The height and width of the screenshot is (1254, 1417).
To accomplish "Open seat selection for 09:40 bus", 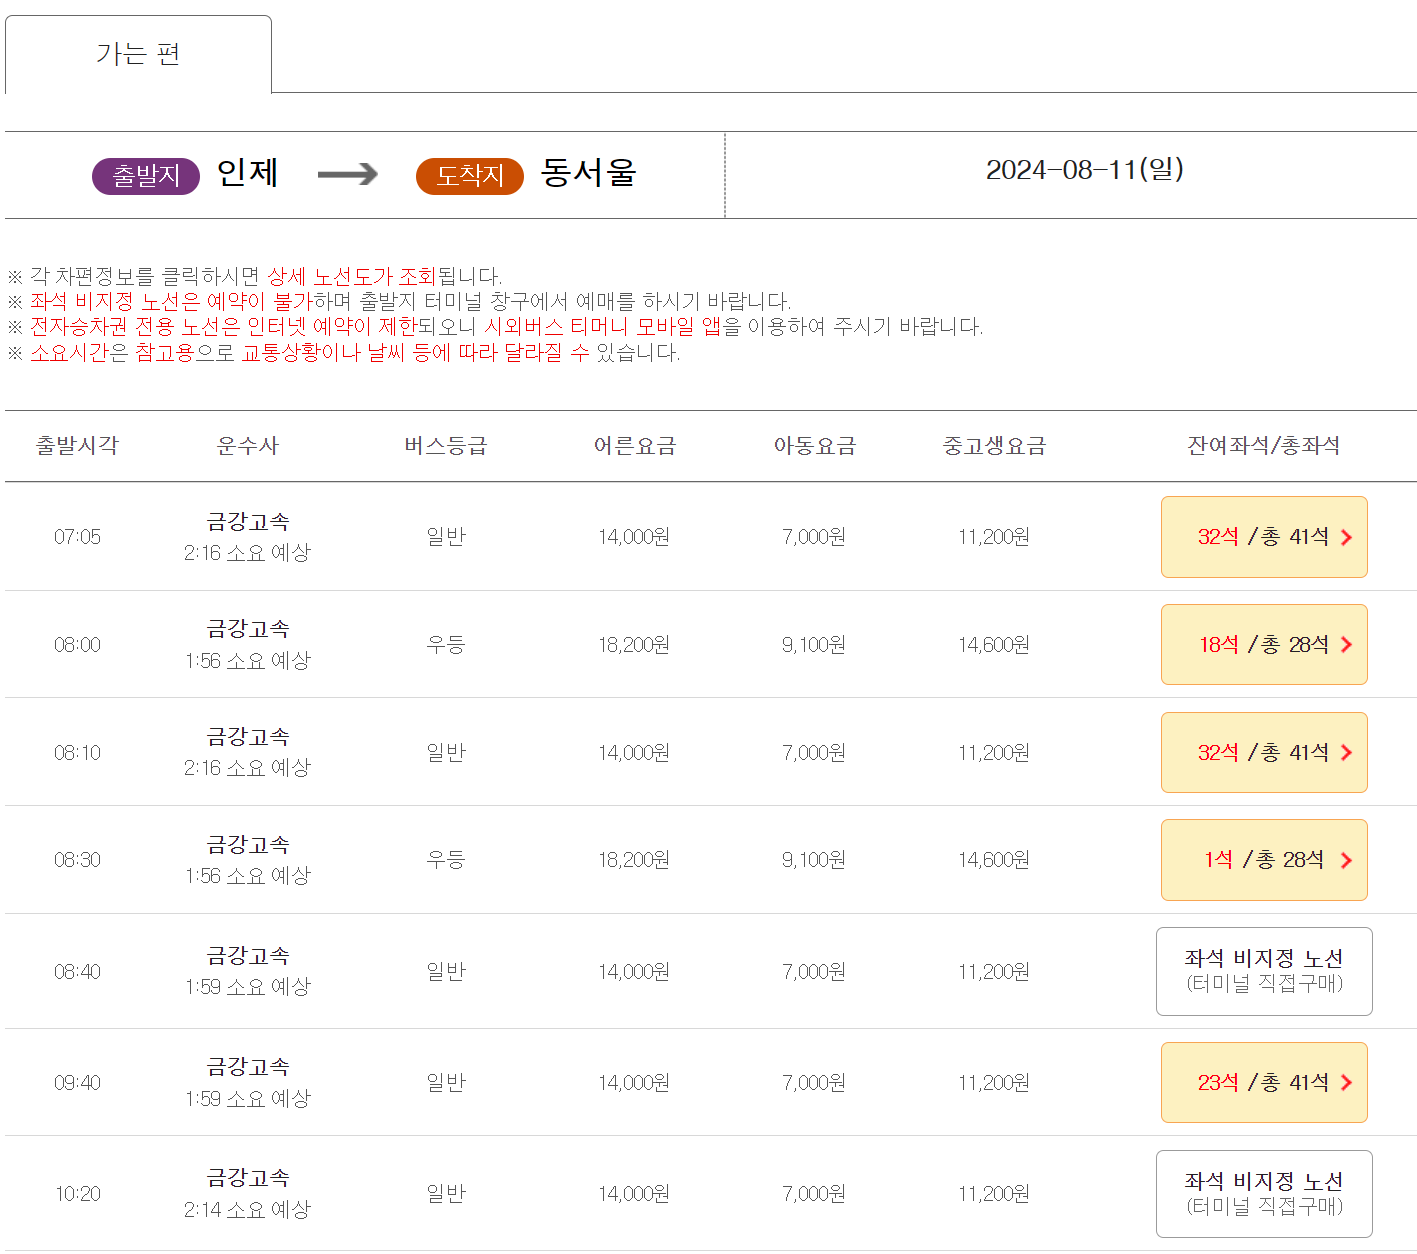I will (1264, 1083).
